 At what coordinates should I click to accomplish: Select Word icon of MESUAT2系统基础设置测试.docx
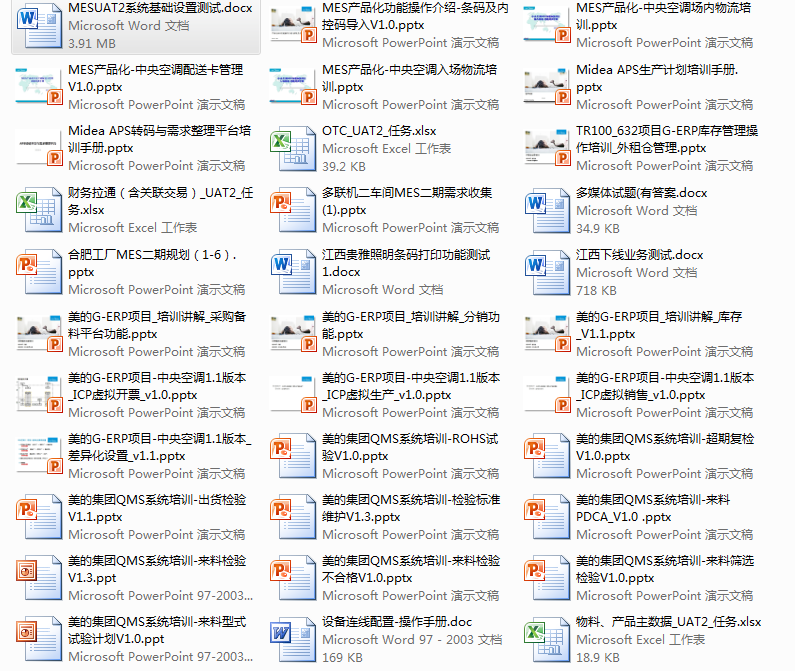(39, 25)
